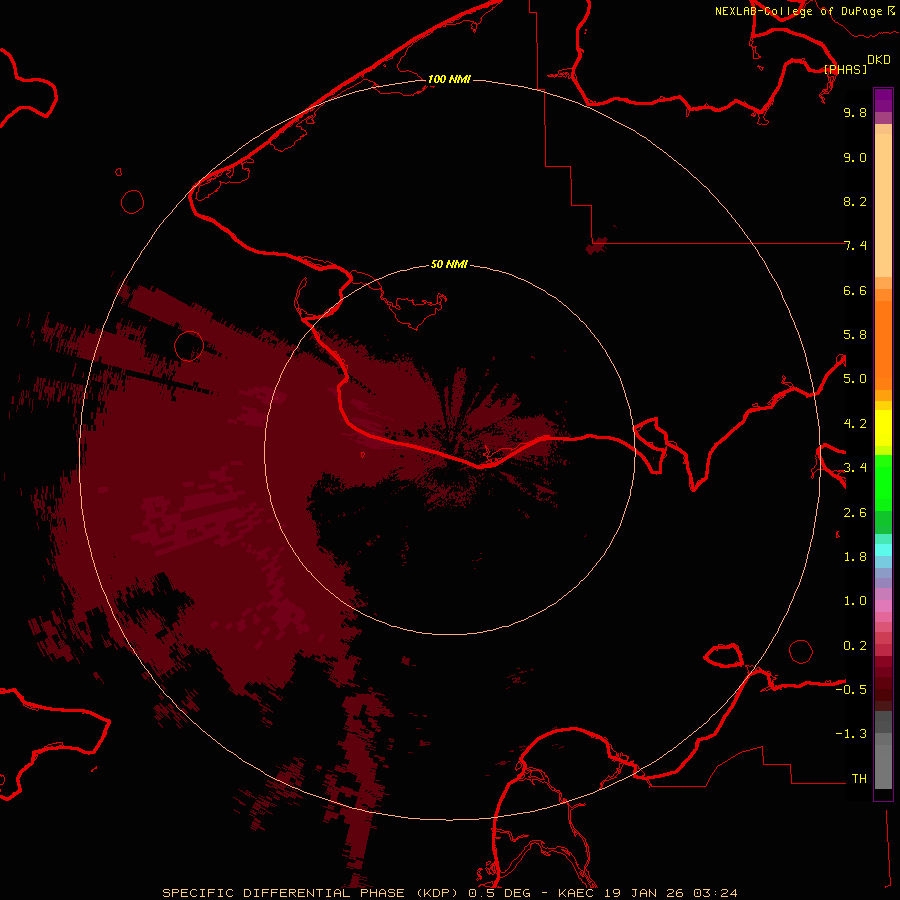Click the 0.2 scale value
Viewport: 900px width, 900px height.
pyautogui.click(x=855, y=646)
